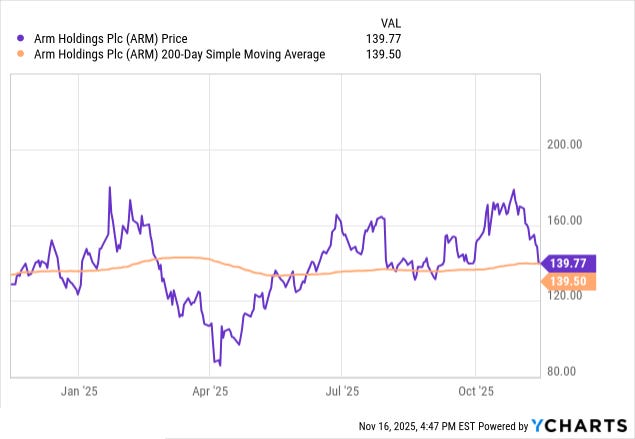Click the 'Nov 16, 2025, 4:47 PM EST' timestamp
The width and height of the screenshot is (635, 439).
[418, 426]
